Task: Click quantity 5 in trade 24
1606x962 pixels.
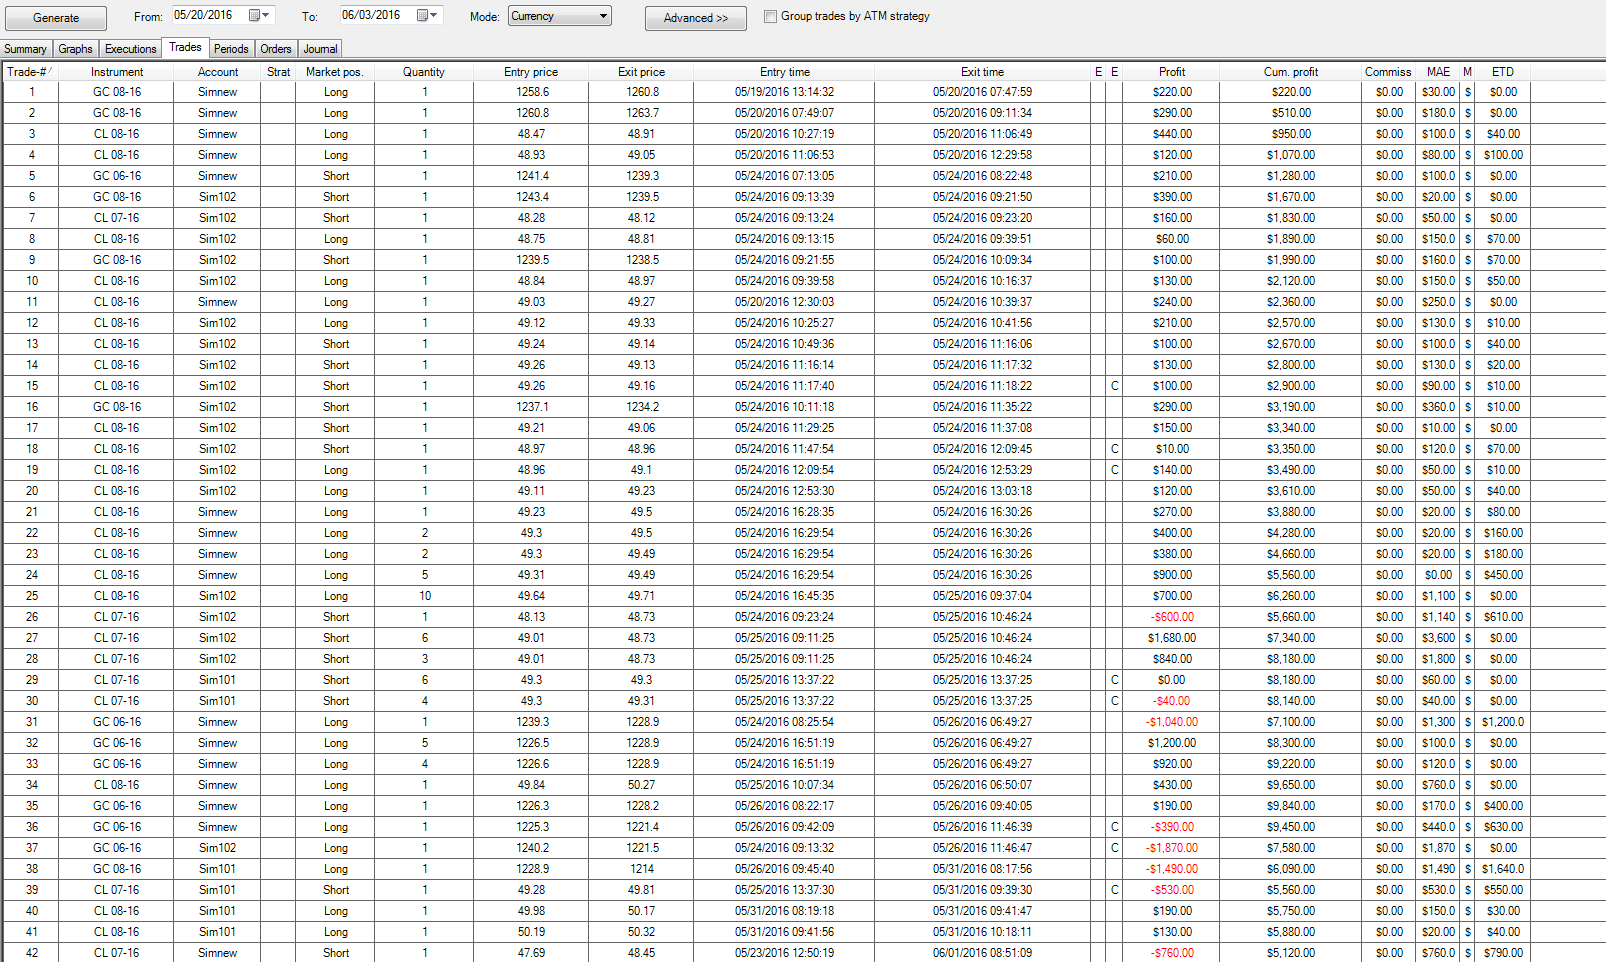Action: click(x=425, y=575)
